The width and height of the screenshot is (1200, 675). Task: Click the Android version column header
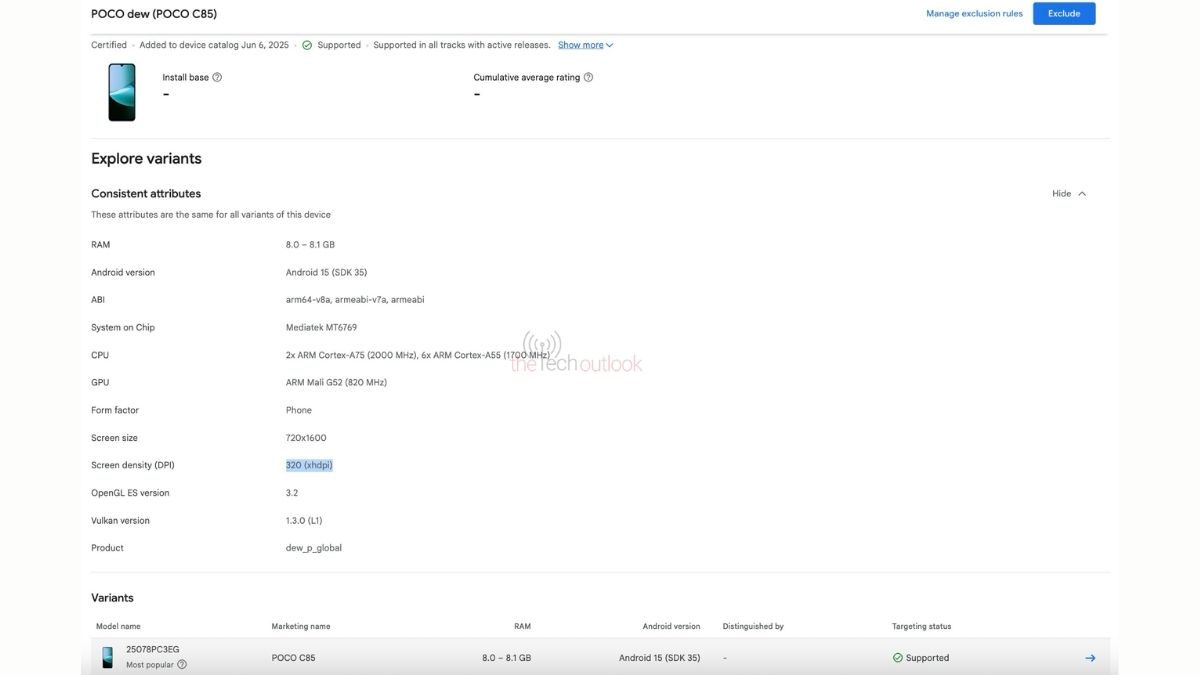pyautogui.click(x=671, y=626)
